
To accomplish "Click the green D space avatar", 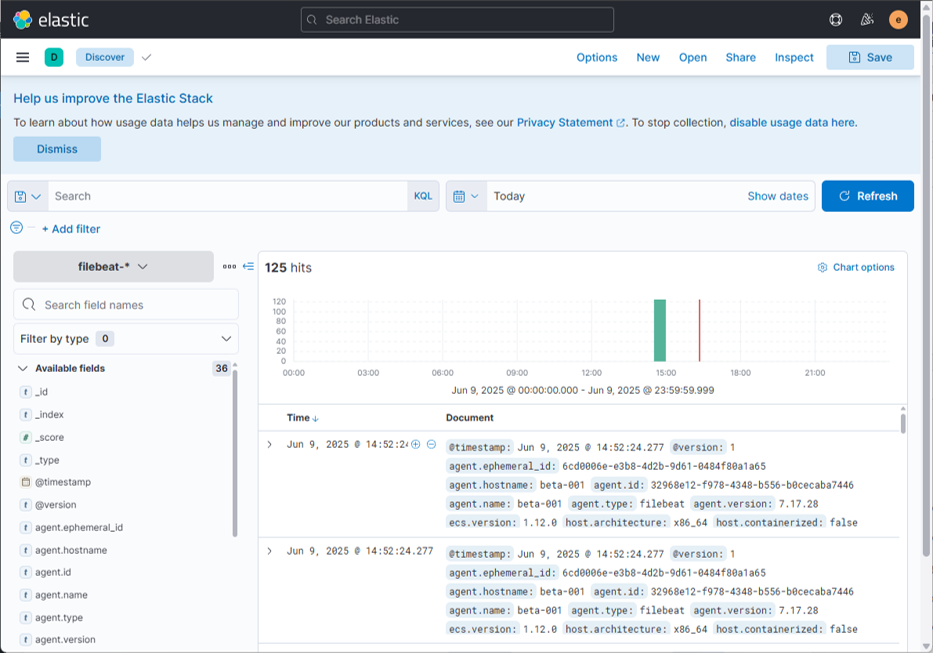I will [54, 57].
